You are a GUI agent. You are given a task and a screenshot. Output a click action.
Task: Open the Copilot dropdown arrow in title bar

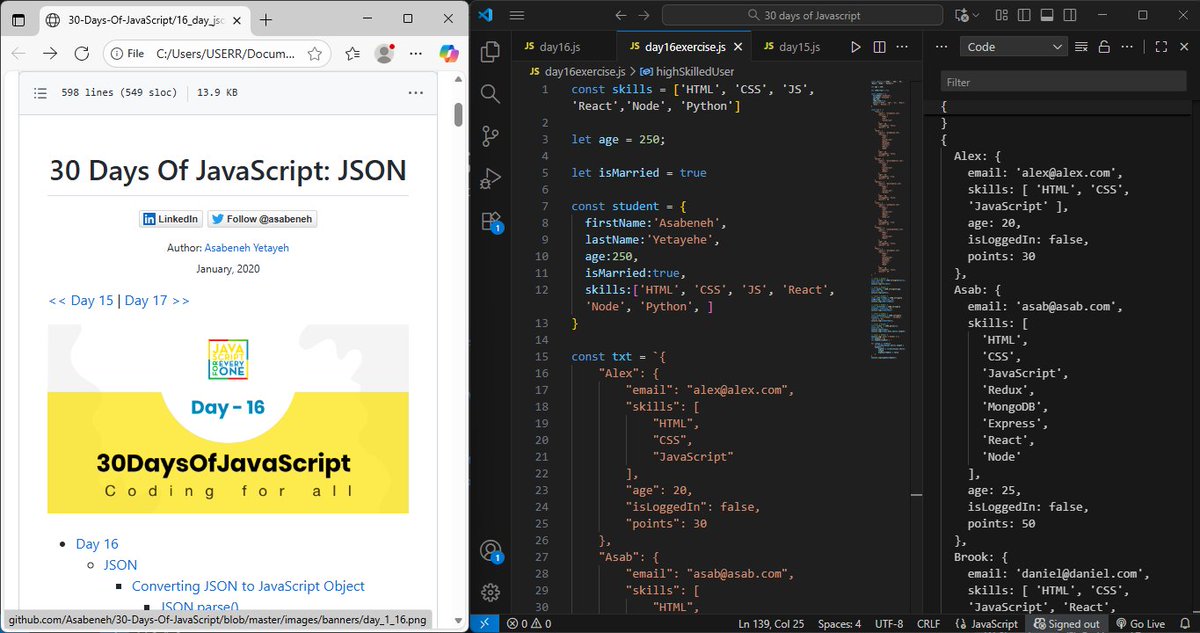tap(974, 15)
